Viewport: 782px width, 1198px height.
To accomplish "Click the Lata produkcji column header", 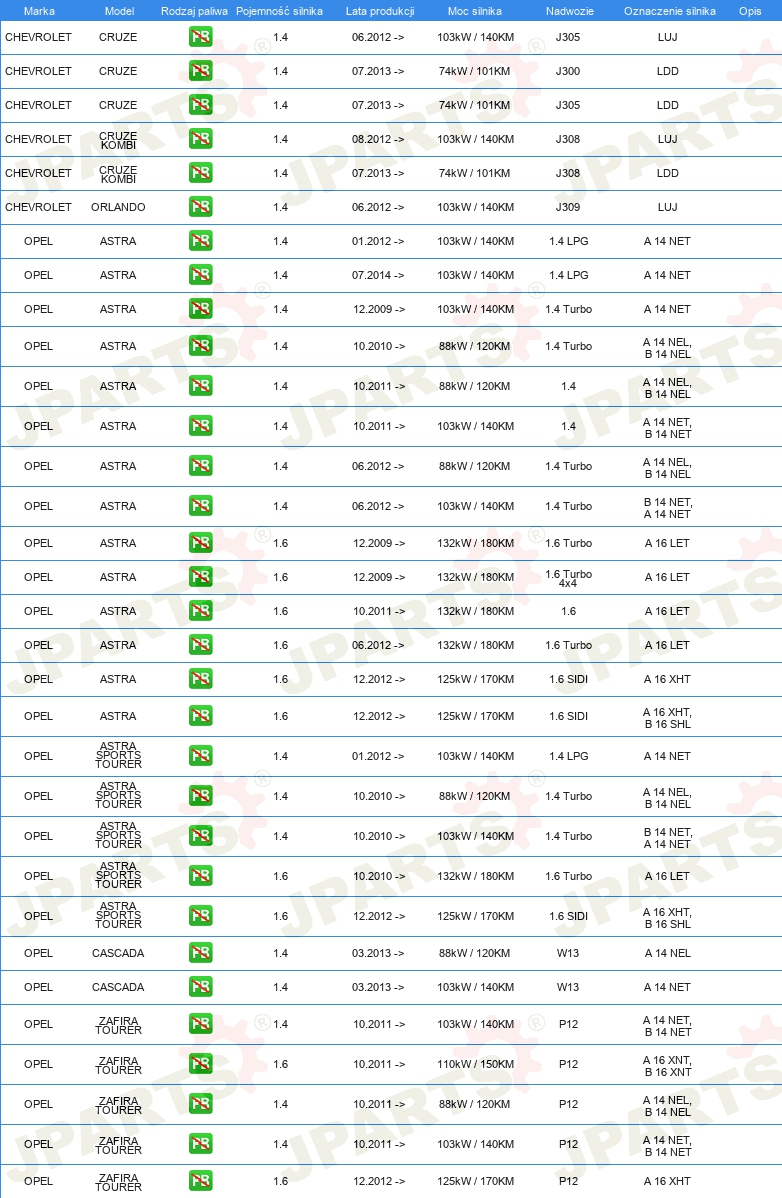I will click(380, 11).
